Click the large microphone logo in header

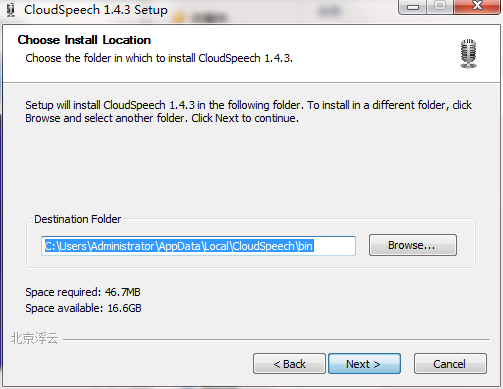coord(468,54)
